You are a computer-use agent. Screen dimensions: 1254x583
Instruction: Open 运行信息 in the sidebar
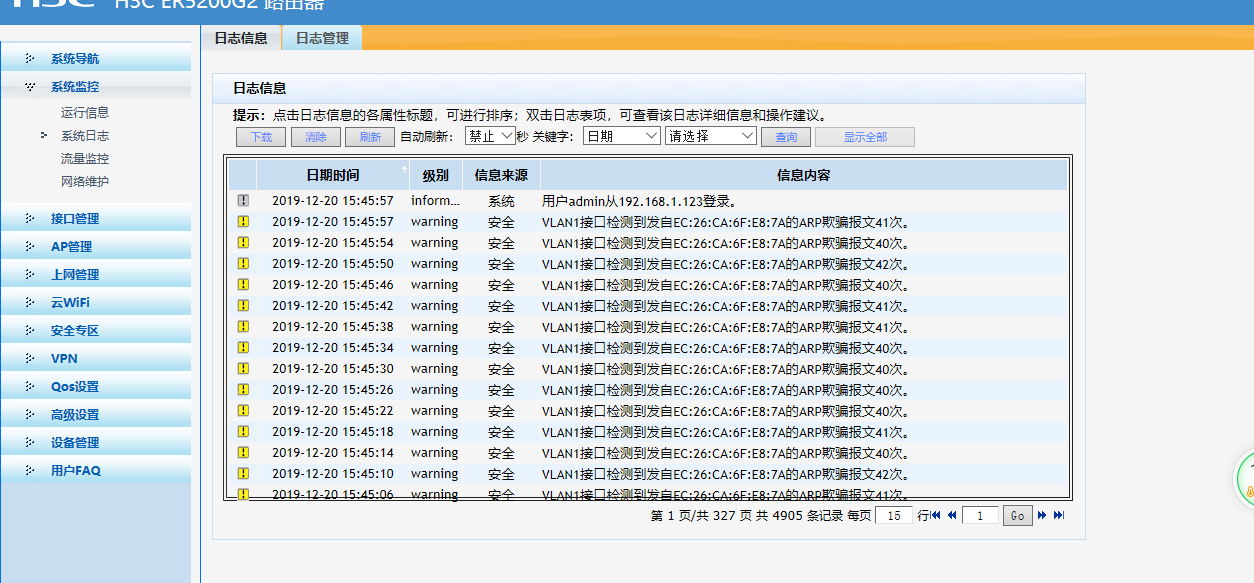[x=85, y=113]
